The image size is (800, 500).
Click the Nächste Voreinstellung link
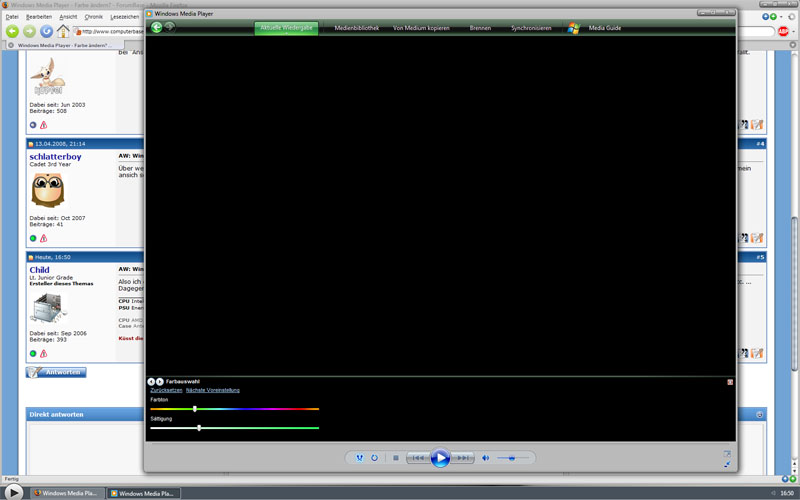213,390
